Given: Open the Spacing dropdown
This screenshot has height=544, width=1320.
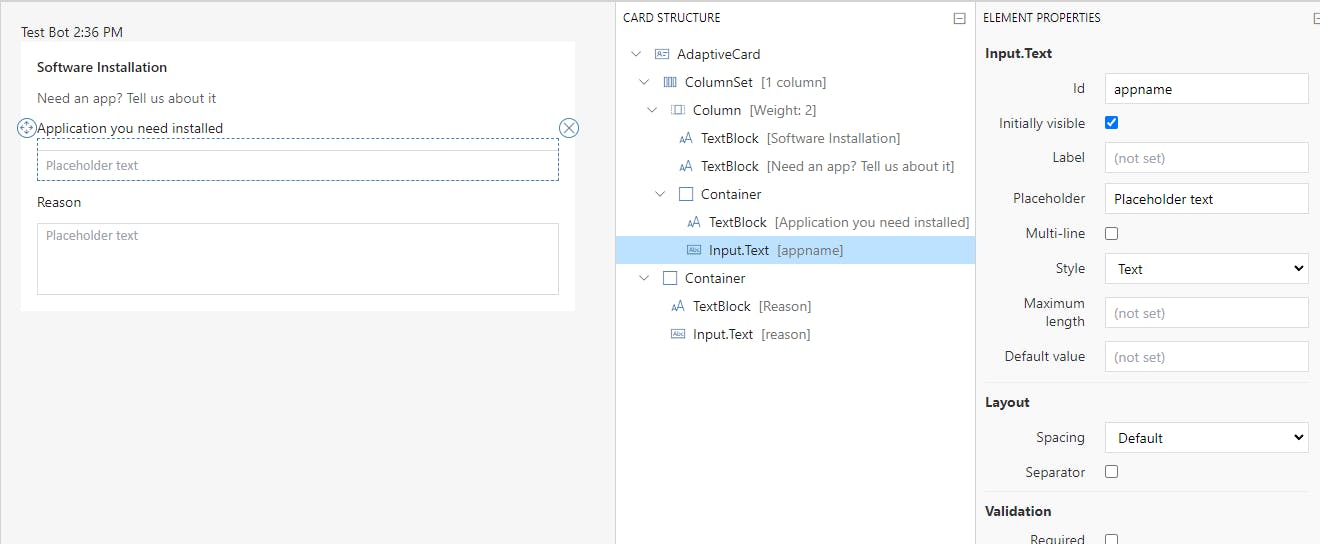Looking at the screenshot, I should point(1206,438).
